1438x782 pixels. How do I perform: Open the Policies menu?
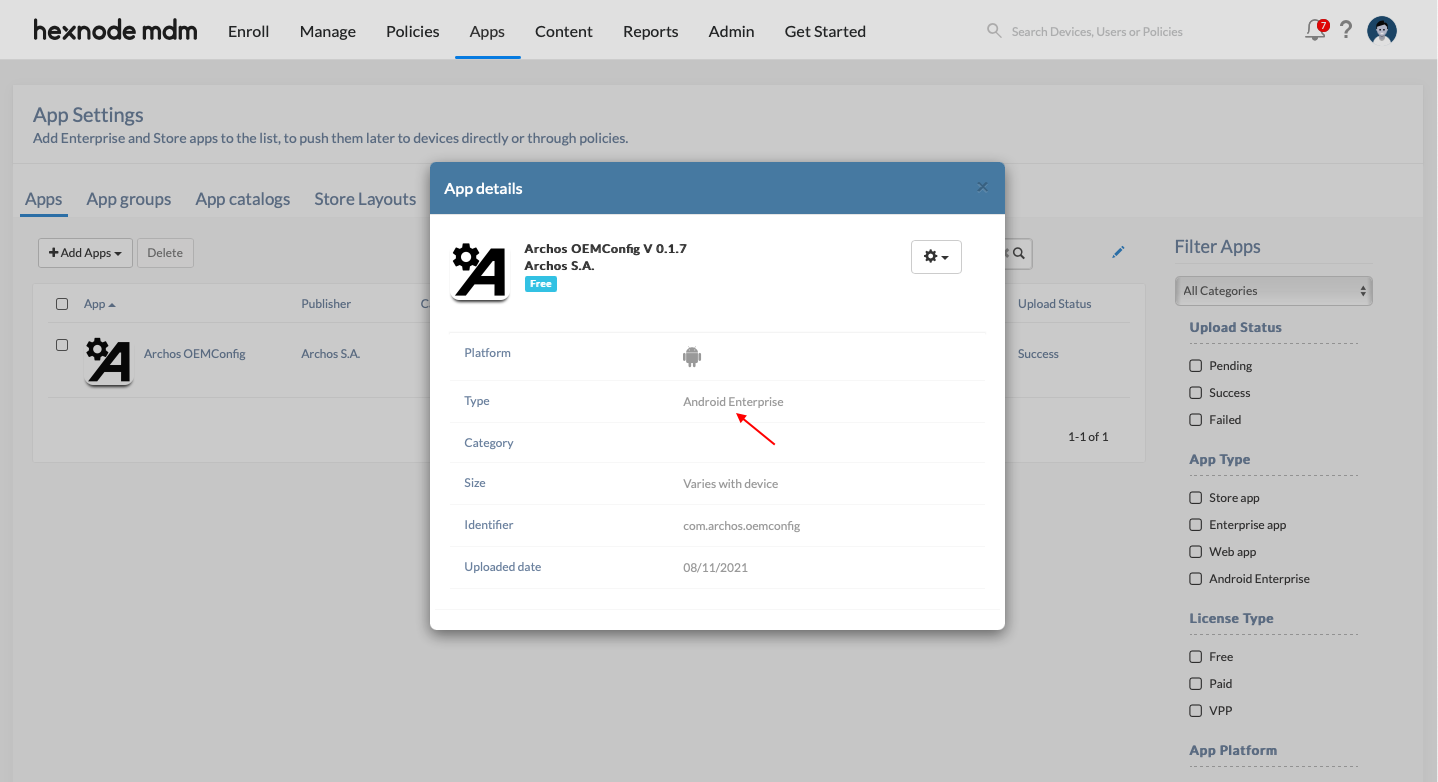(x=413, y=31)
